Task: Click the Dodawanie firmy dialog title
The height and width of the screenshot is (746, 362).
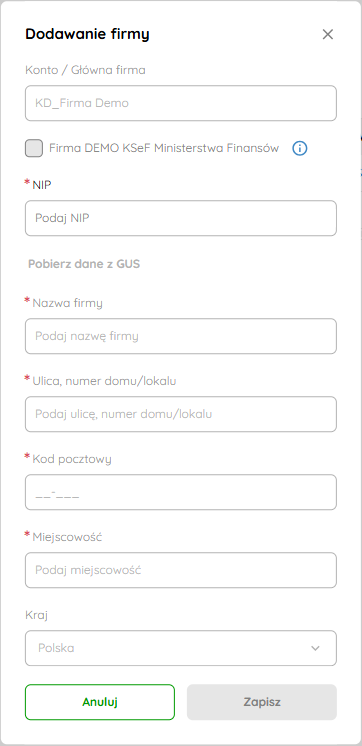Action: (87, 34)
